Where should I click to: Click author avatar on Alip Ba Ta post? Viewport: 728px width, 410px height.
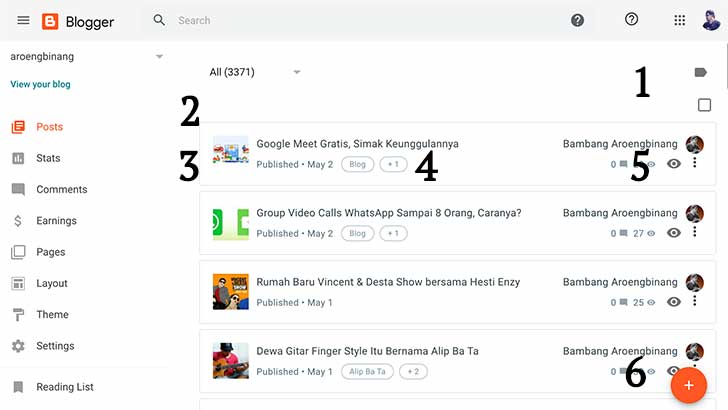[x=695, y=352]
